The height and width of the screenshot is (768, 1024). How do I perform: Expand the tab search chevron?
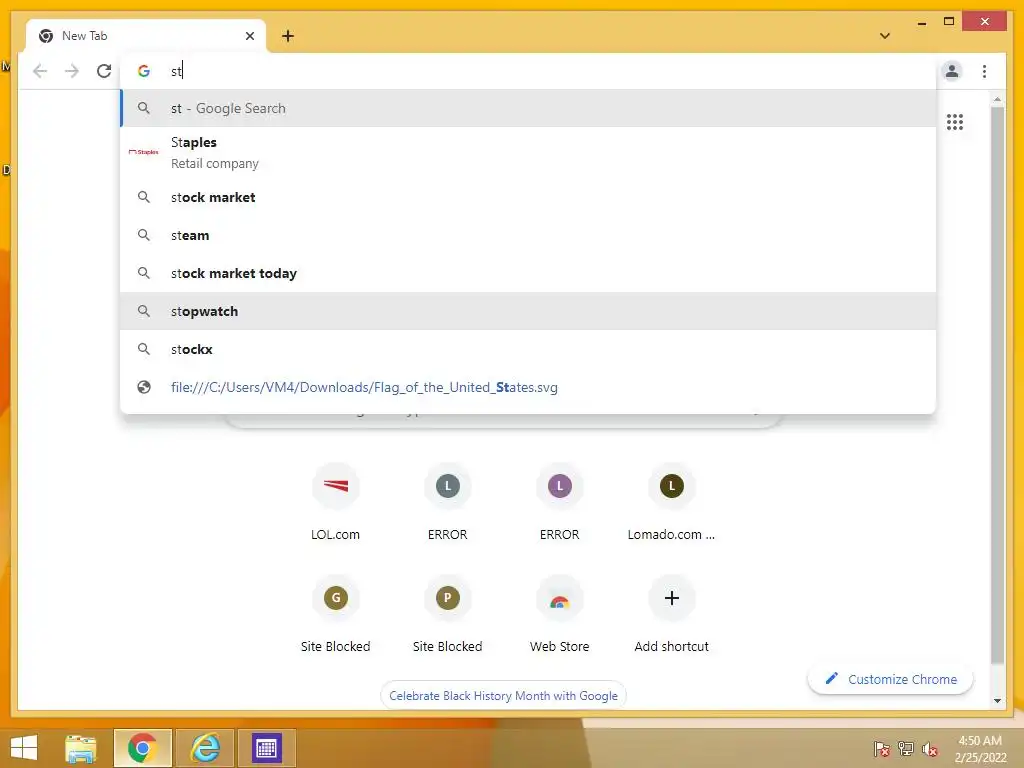(884, 36)
